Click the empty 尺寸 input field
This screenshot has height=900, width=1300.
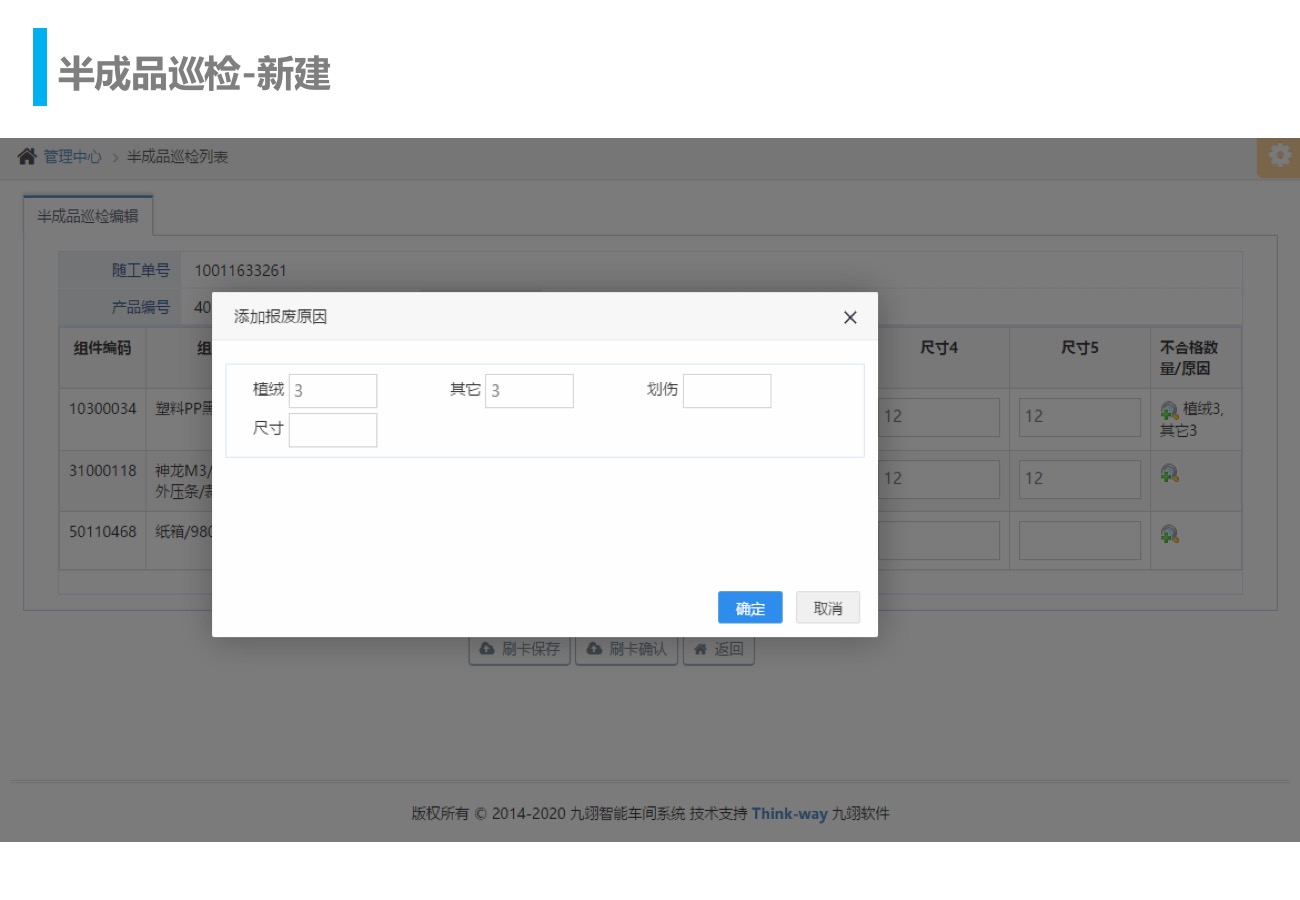coord(333,430)
